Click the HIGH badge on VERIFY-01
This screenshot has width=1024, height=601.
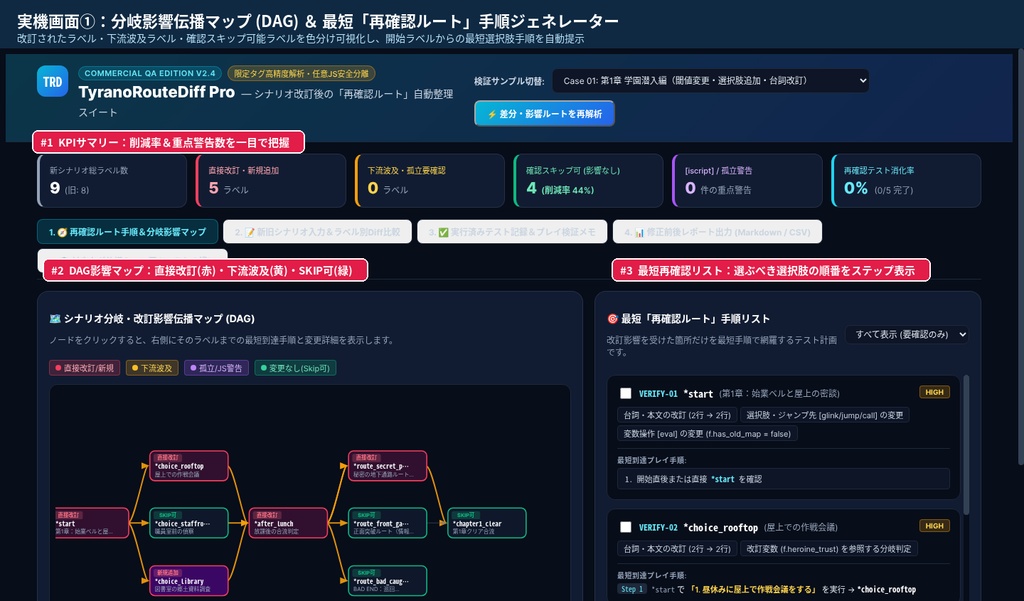[935, 392]
